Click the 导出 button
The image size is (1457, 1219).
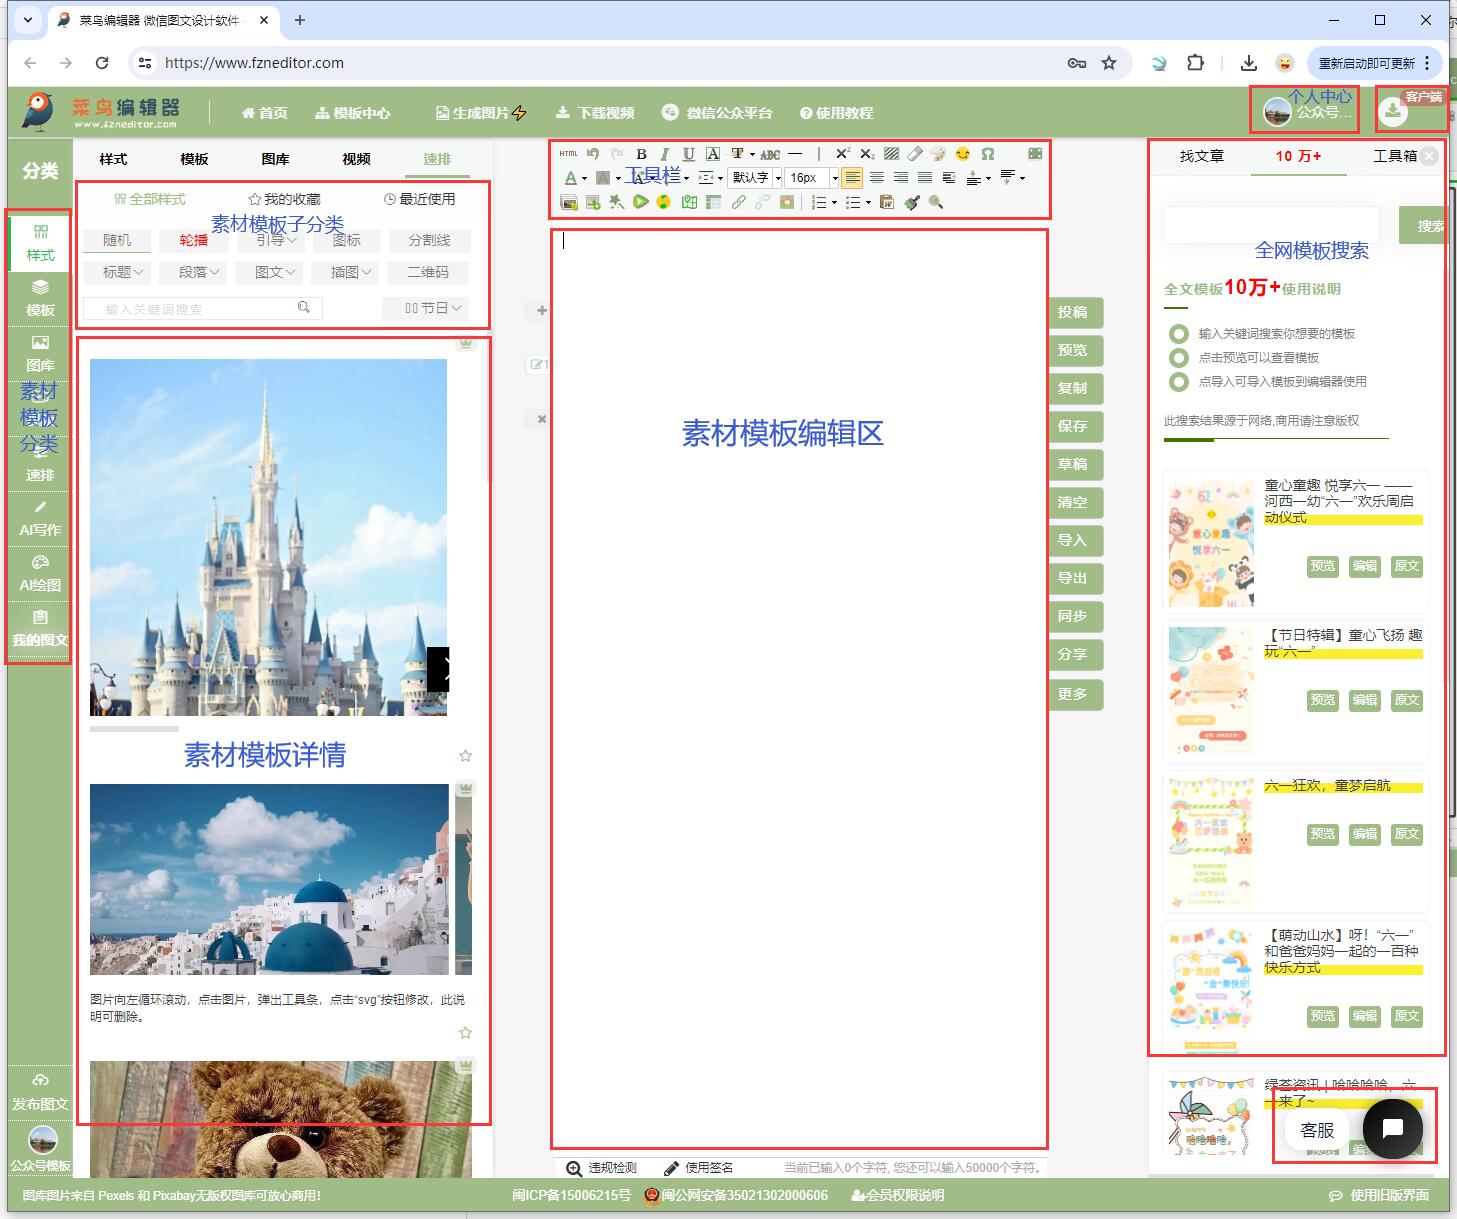(1075, 578)
